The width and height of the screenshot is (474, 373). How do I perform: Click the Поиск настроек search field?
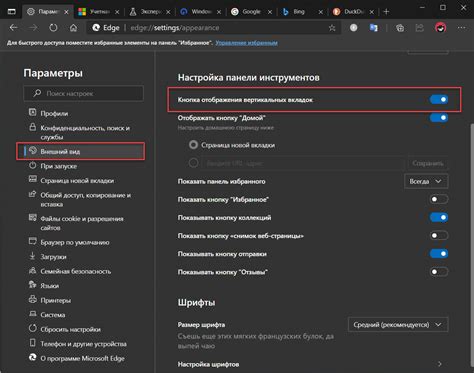click(84, 93)
